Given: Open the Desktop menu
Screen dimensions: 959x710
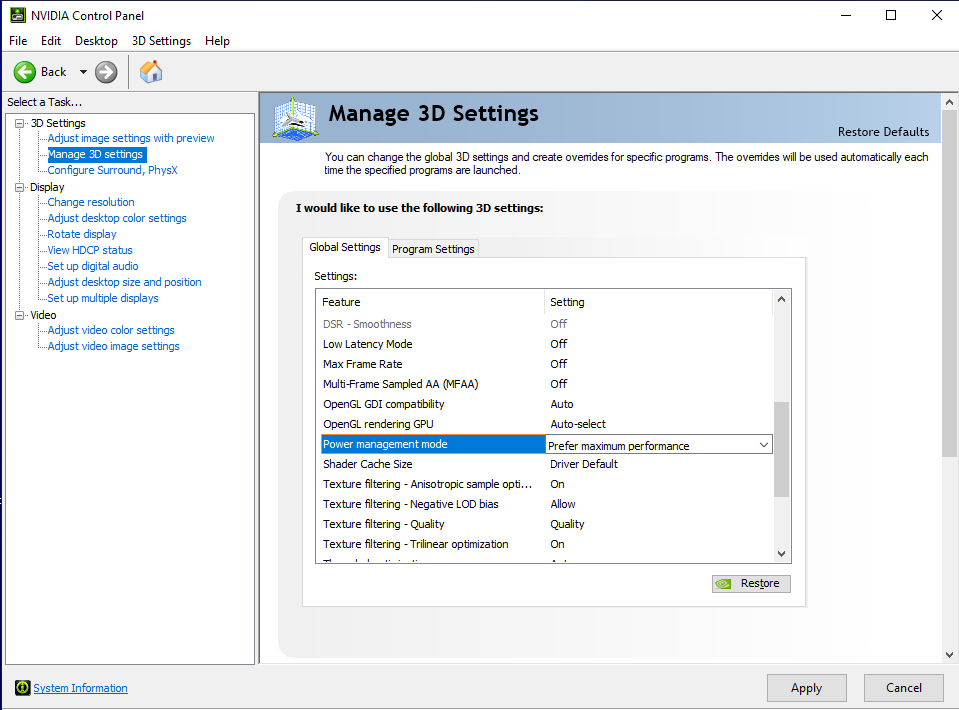Looking at the screenshot, I should coord(96,41).
